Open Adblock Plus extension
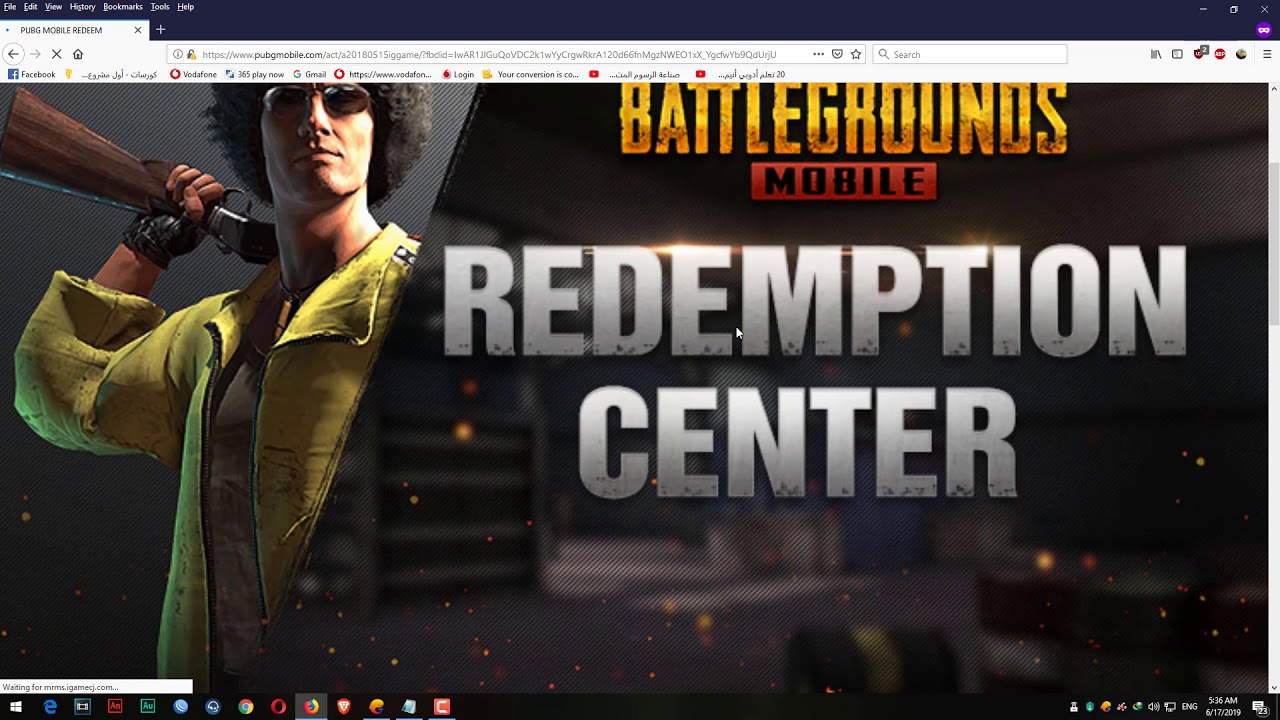1280x720 pixels. 1220,54
